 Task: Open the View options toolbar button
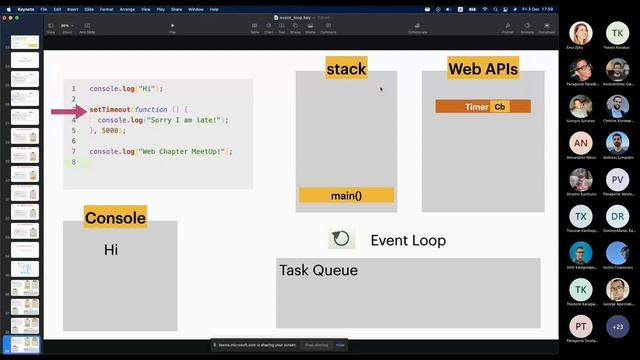click(51, 28)
